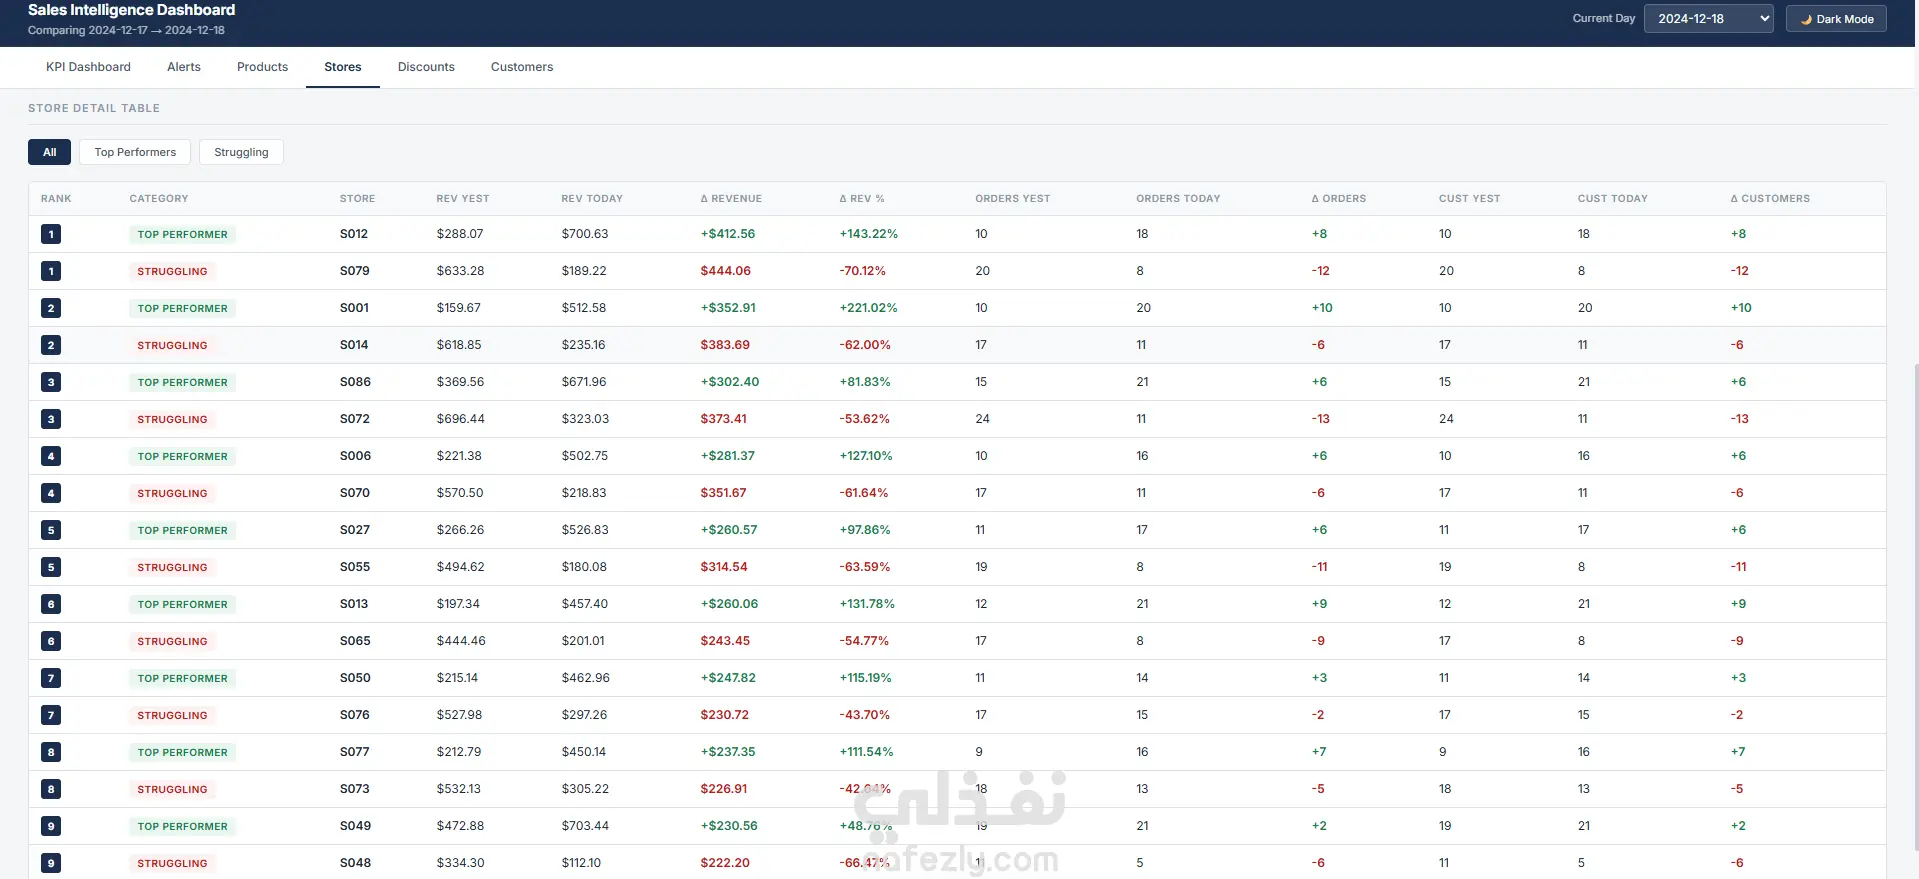Click rank badge 1 for store S012

pos(51,234)
